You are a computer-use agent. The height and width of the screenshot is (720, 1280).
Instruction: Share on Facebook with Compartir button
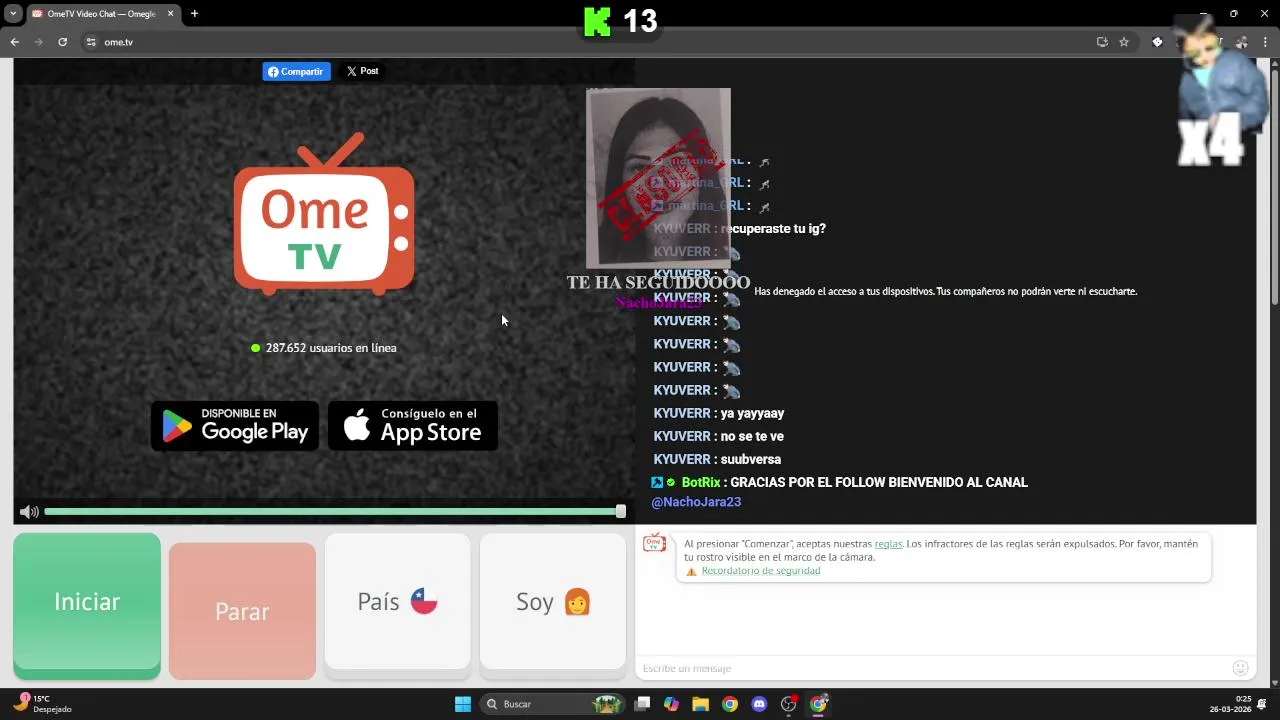pyautogui.click(x=296, y=71)
